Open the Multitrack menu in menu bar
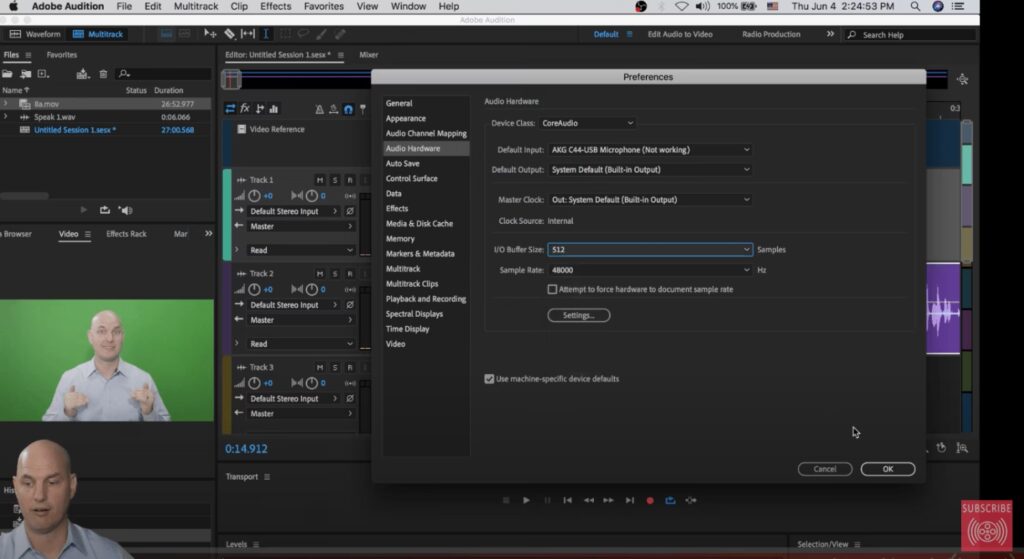1024x559 pixels. [196, 6]
